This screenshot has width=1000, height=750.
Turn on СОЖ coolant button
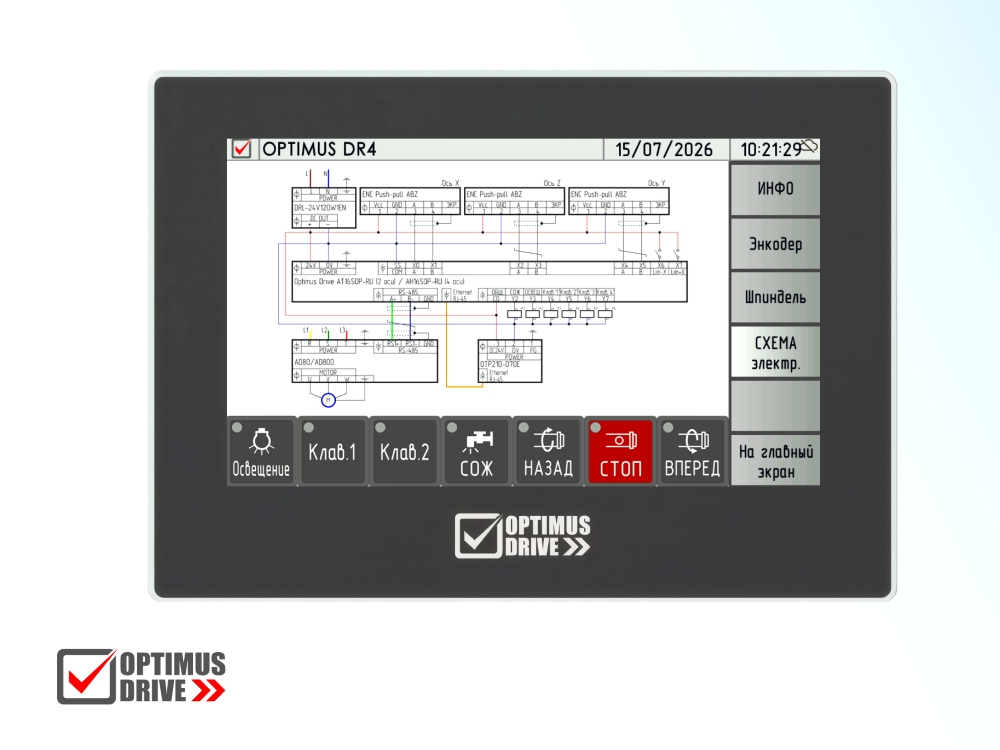coord(476,452)
